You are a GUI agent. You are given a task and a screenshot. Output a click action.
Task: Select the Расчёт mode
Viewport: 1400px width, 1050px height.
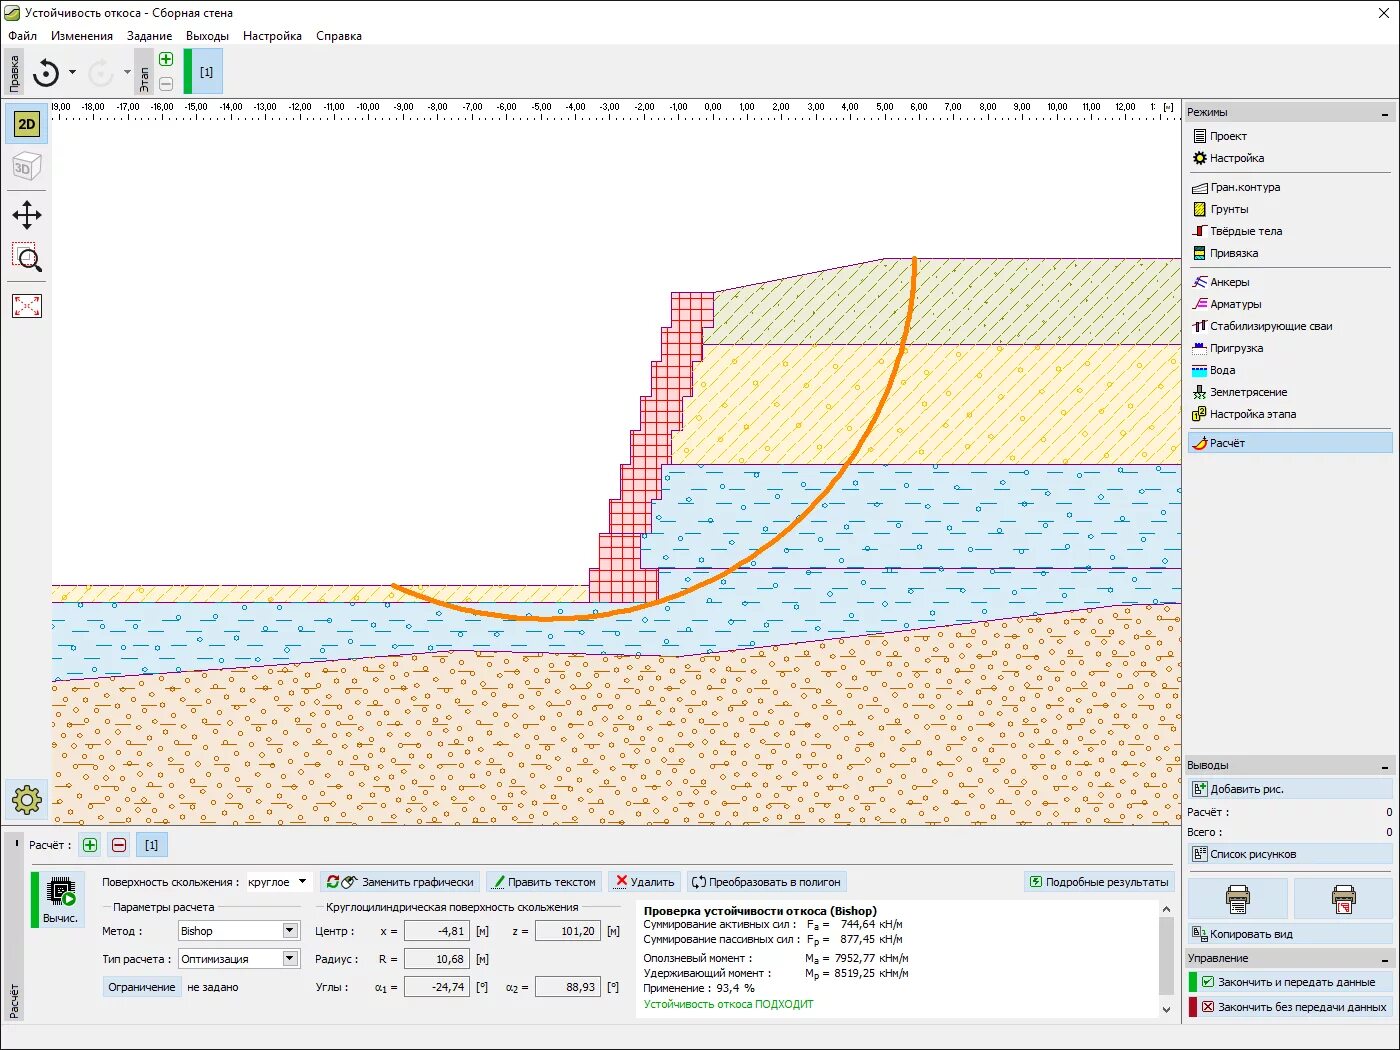tap(1290, 443)
